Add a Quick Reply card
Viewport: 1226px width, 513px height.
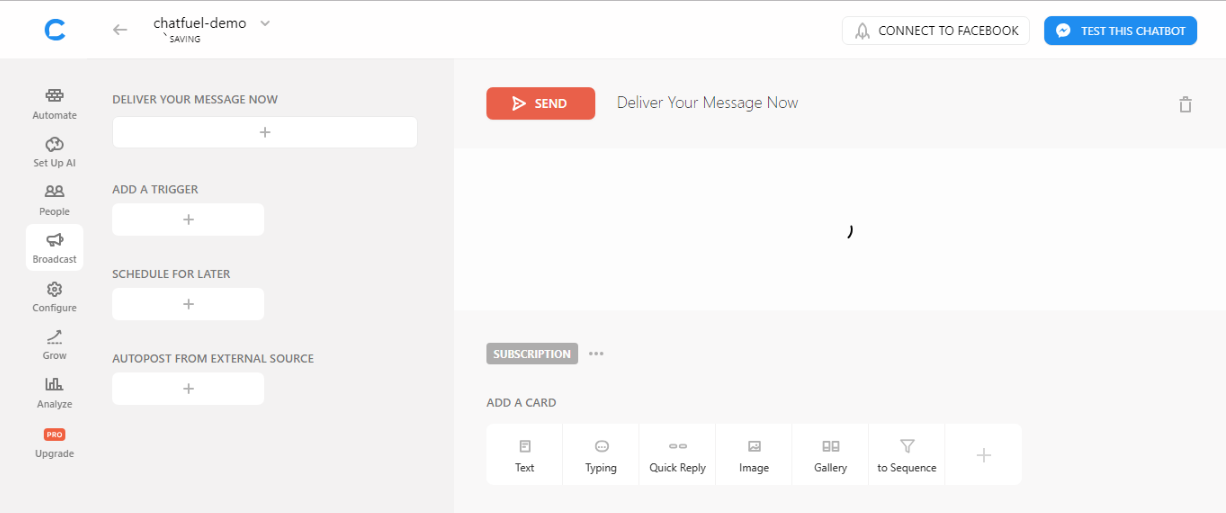[677, 455]
